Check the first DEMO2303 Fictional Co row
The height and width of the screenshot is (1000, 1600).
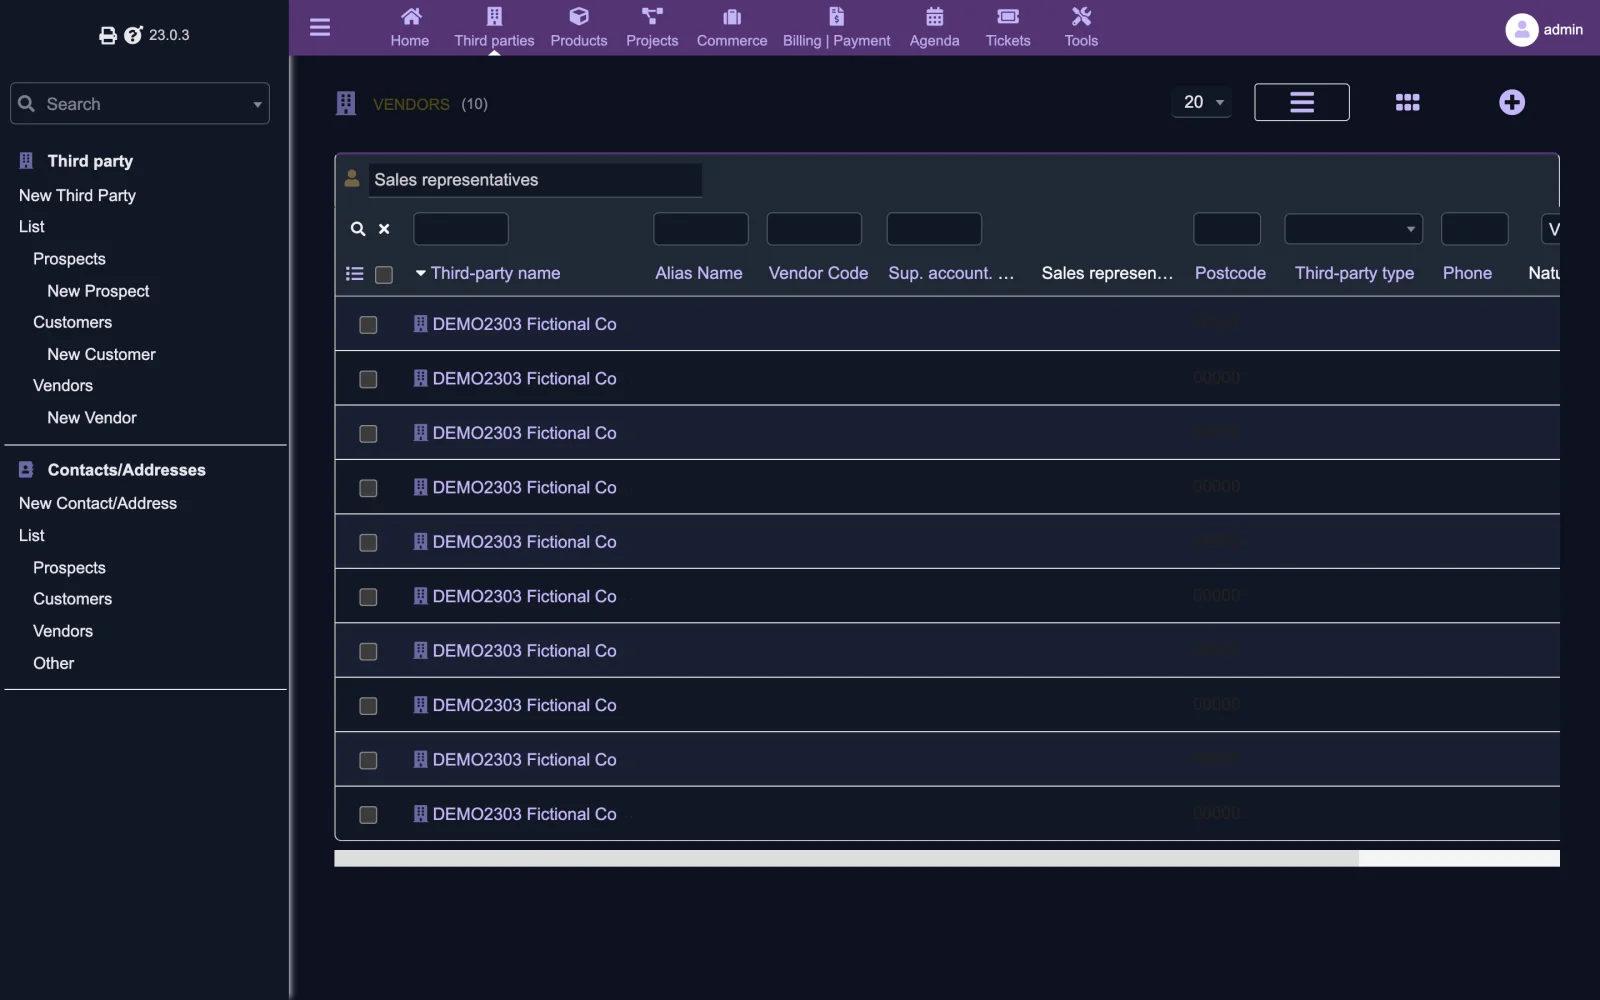368,325
